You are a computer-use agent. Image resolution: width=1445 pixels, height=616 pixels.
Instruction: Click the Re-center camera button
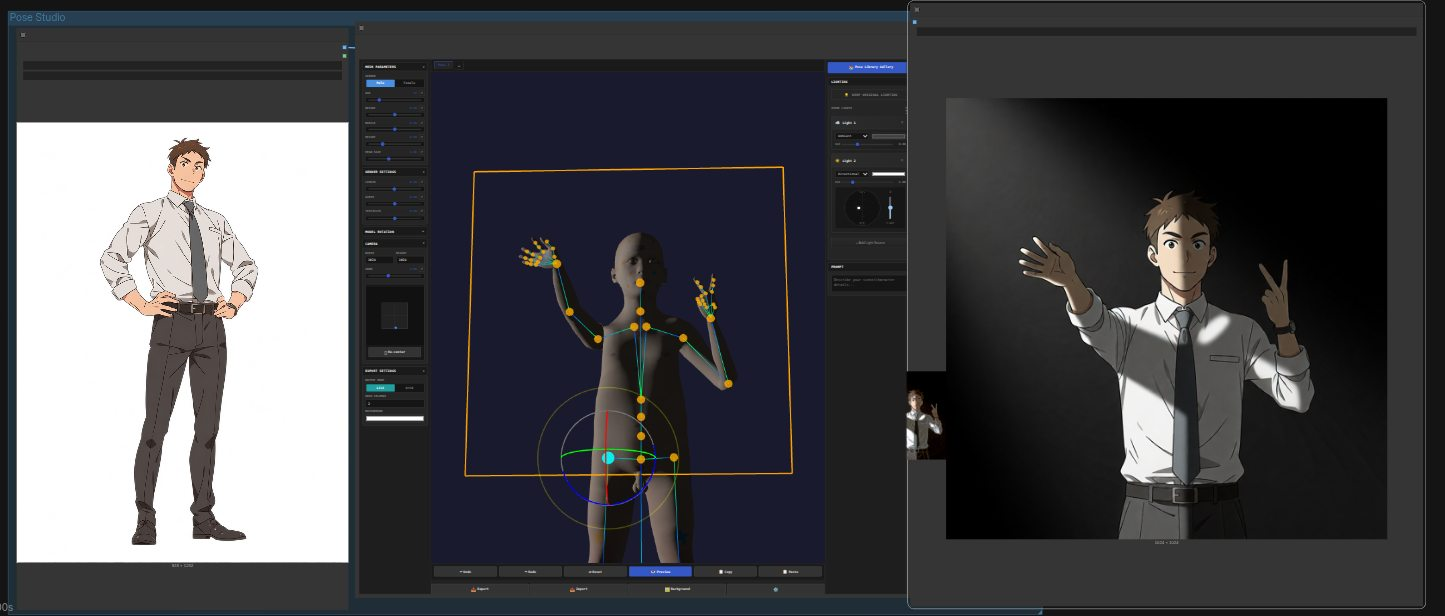(394, 352)
